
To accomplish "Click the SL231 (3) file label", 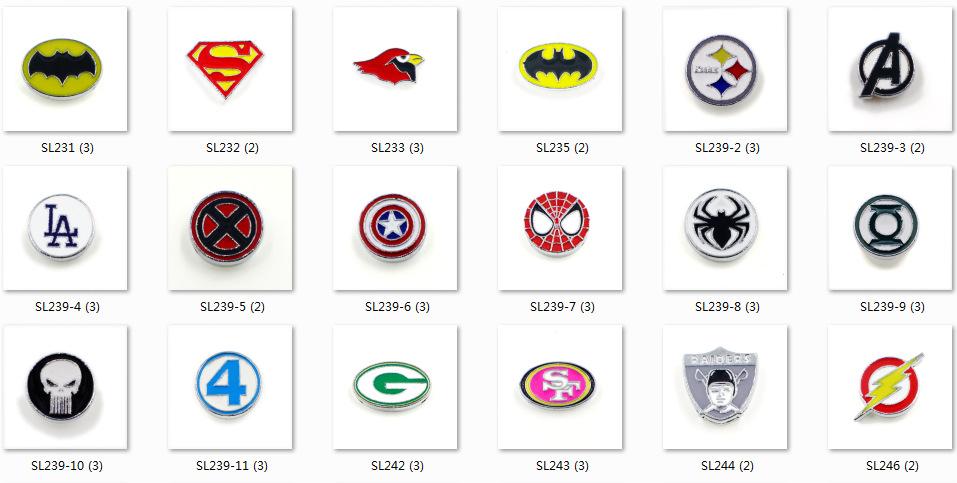I will (67, 148).
